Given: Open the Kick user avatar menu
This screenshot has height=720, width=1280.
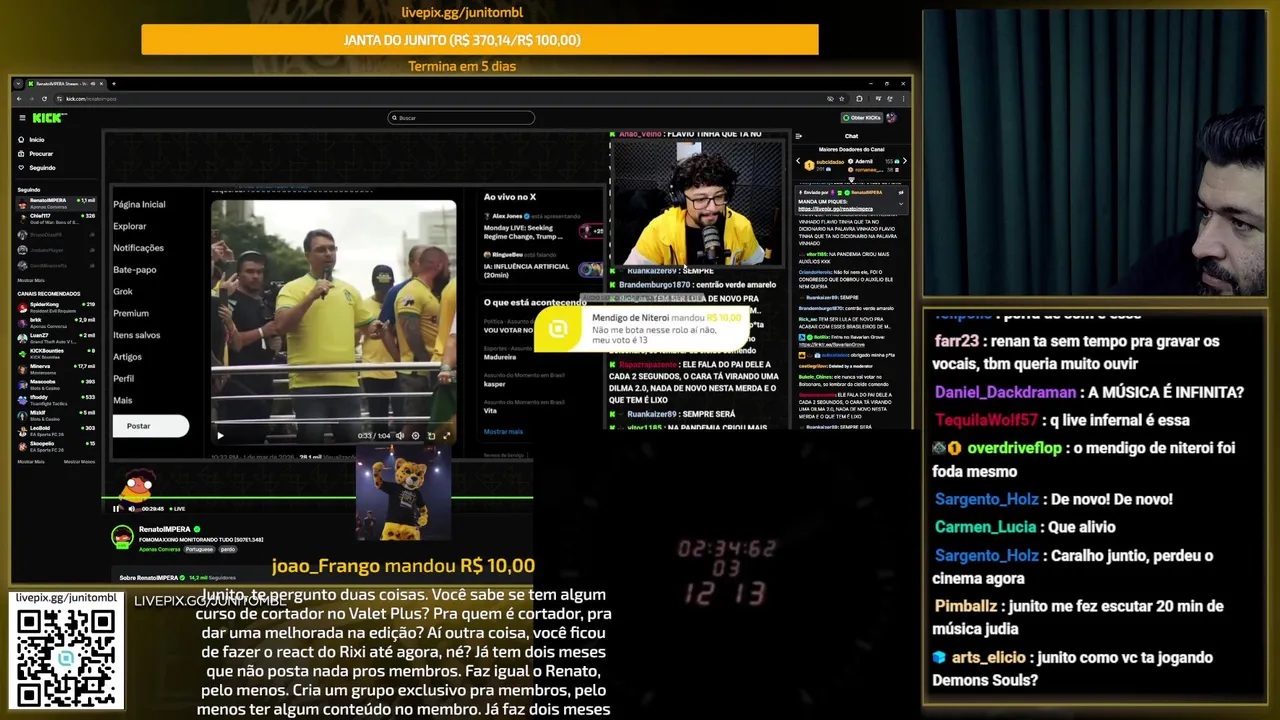Looking at the screenshot, I should click(x=891, y=118).
